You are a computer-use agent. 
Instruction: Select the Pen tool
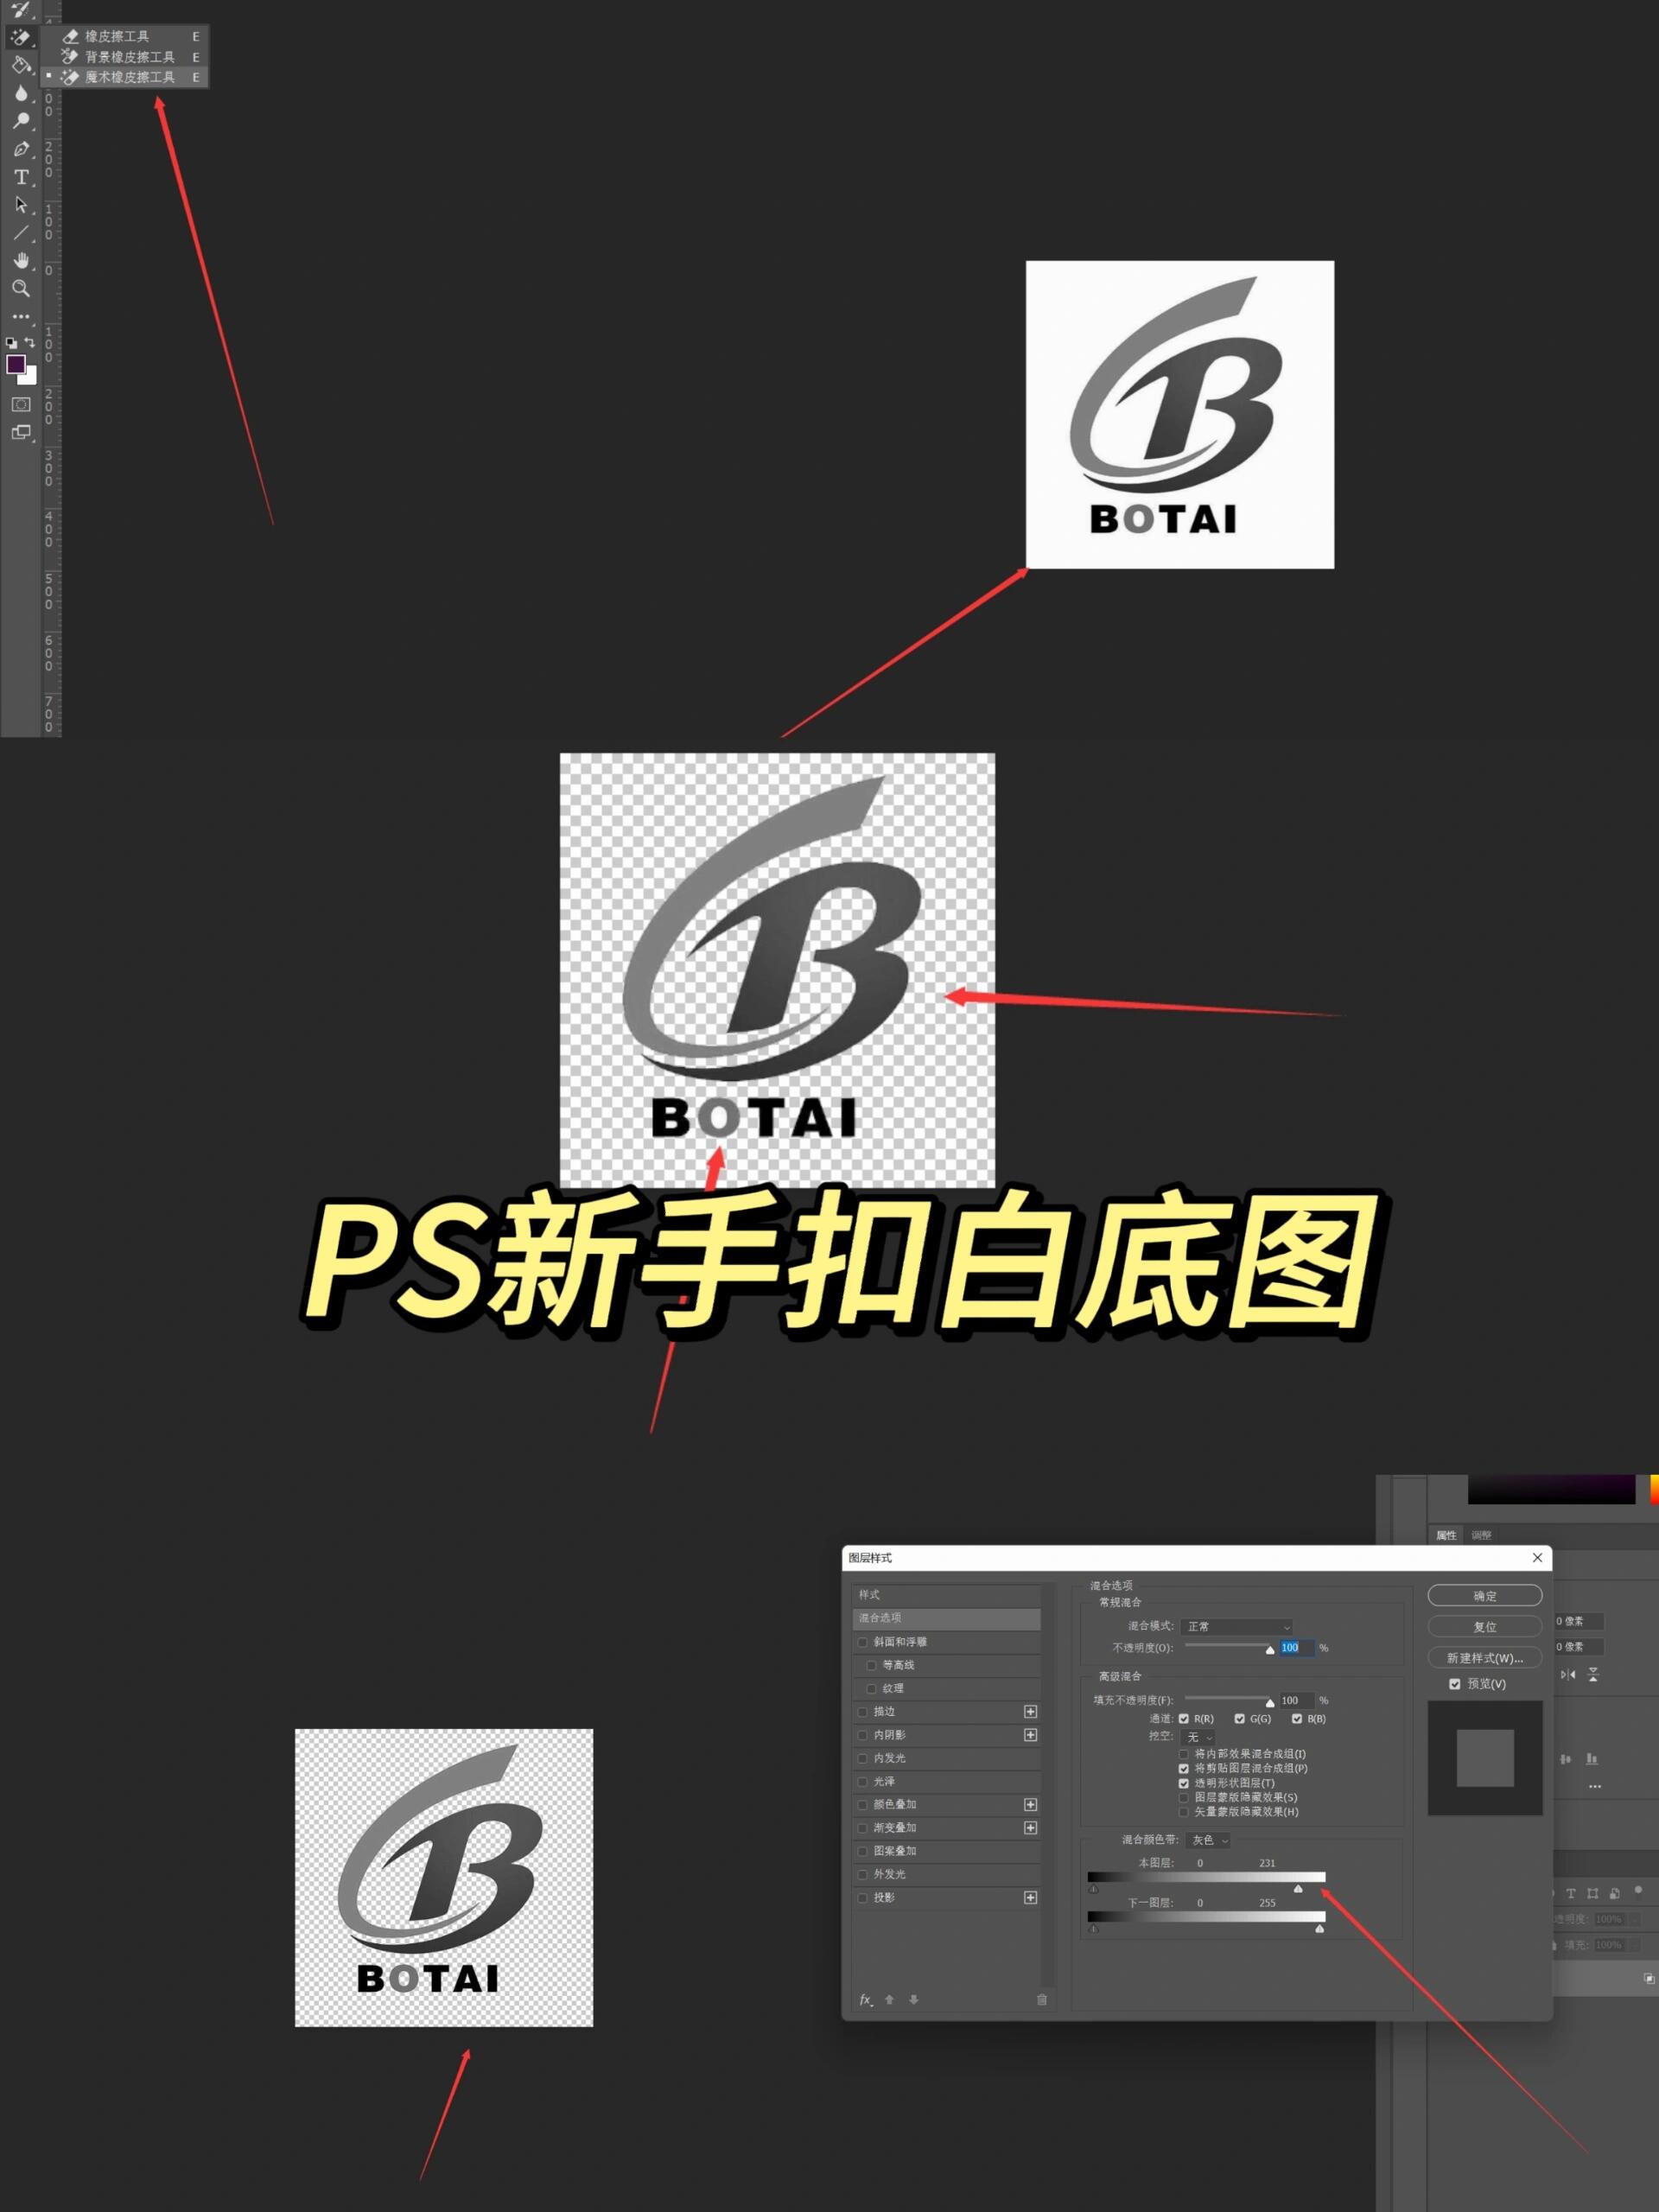coord(20,149)
